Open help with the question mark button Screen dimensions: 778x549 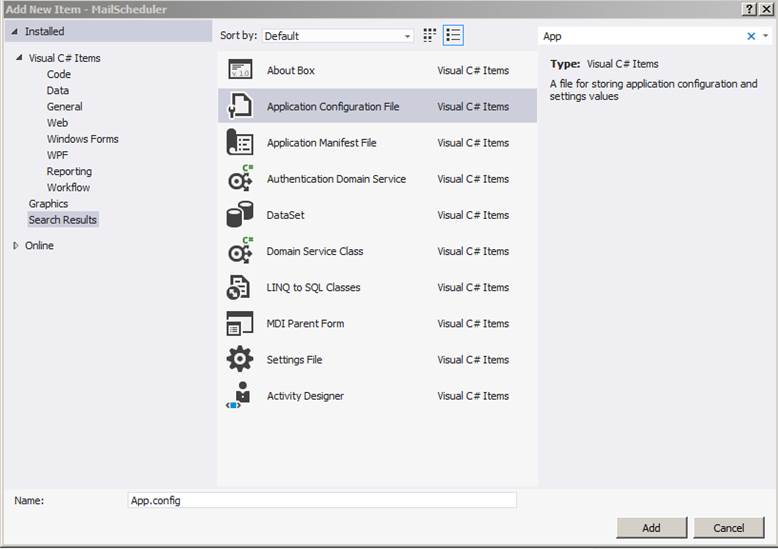(749, 9)
